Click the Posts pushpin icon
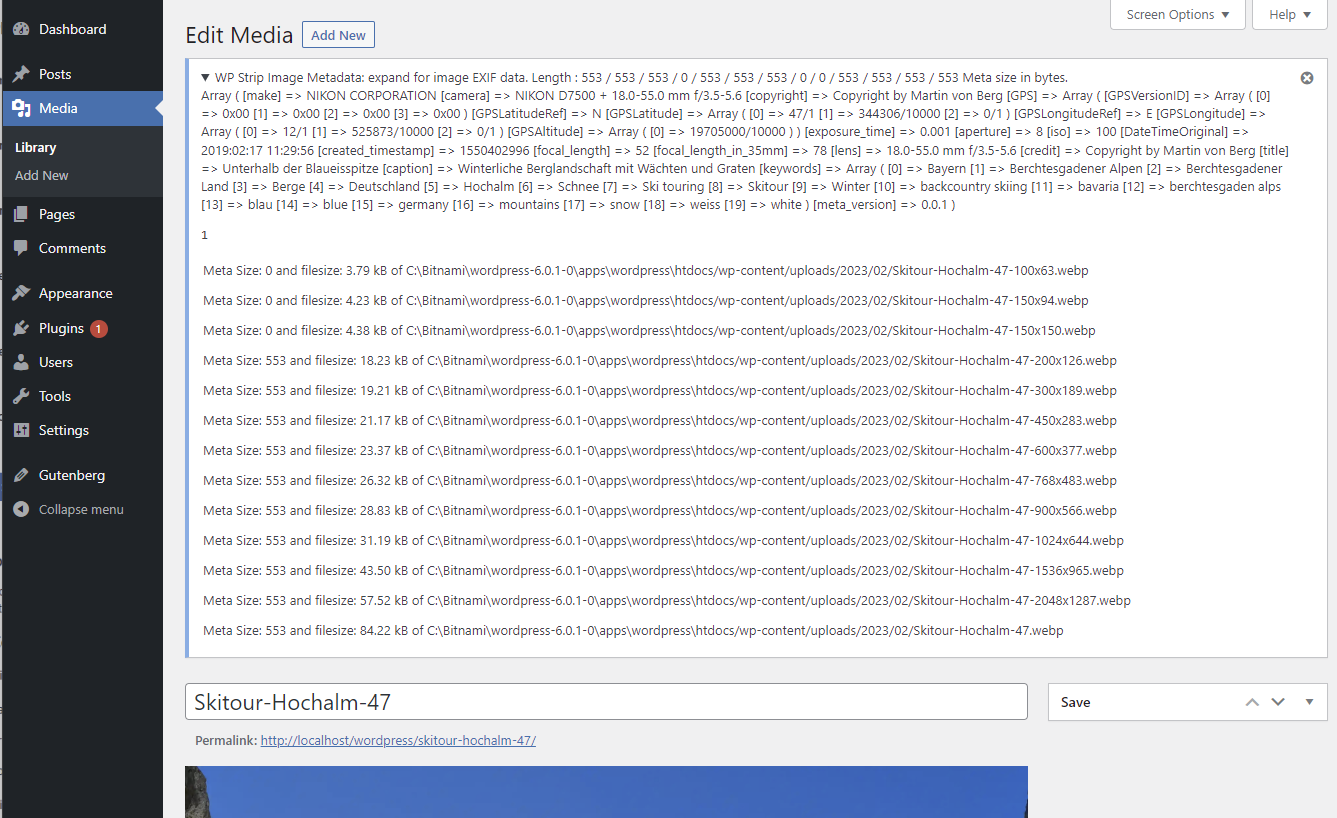 point(21,74)
